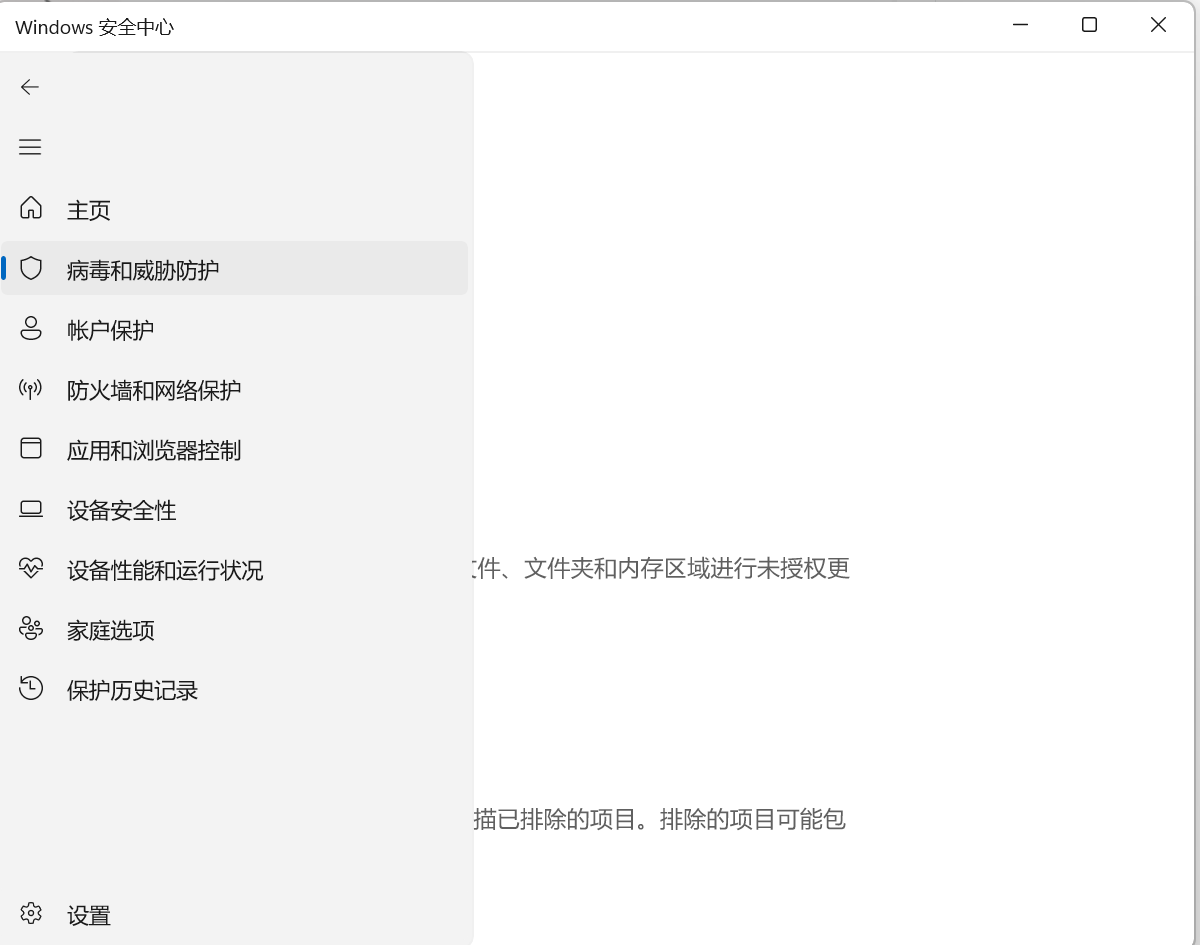This screenshot has width=1200, height=945.
Task: Click the window icon for 应用和浏览器控制
Action: 31,448
